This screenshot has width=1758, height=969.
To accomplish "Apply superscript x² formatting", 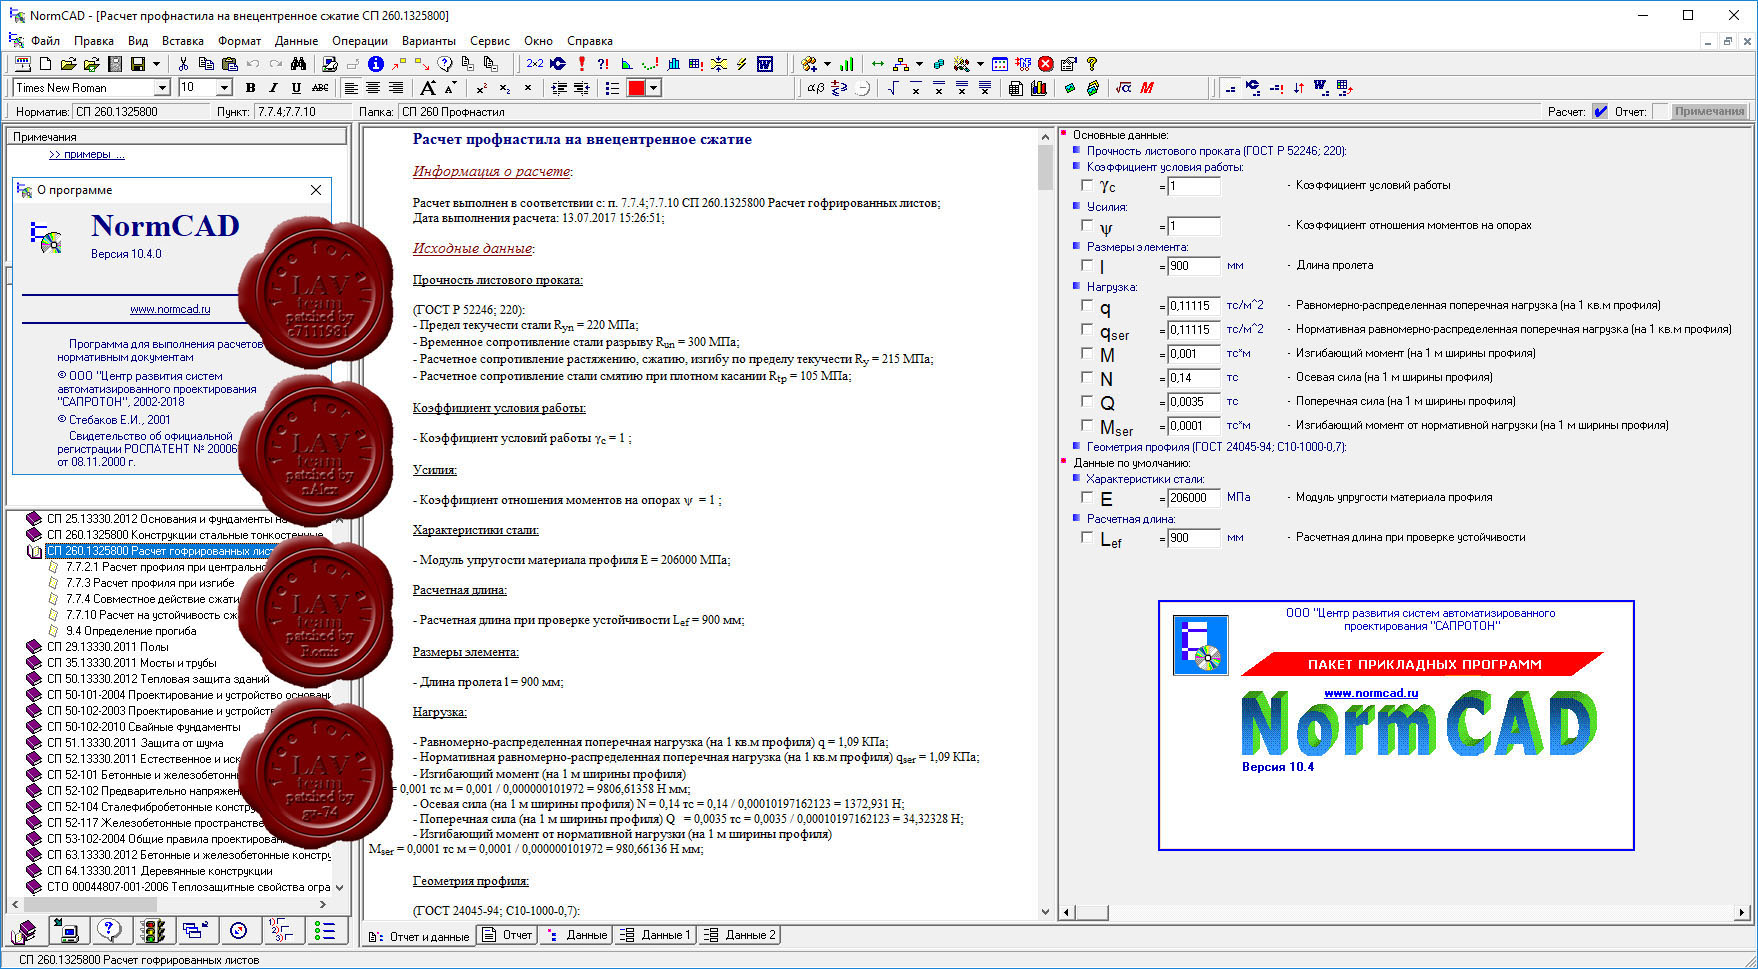I will 482,88.
